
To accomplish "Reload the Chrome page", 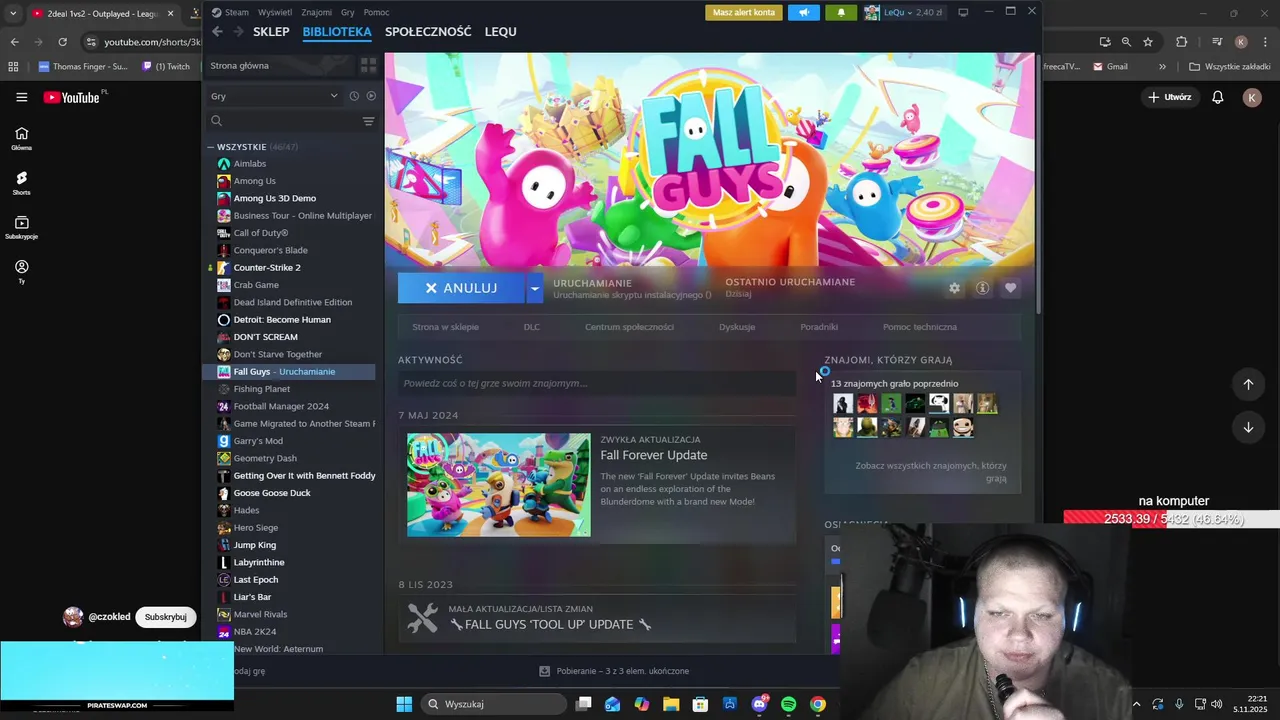I will point(62,42).
